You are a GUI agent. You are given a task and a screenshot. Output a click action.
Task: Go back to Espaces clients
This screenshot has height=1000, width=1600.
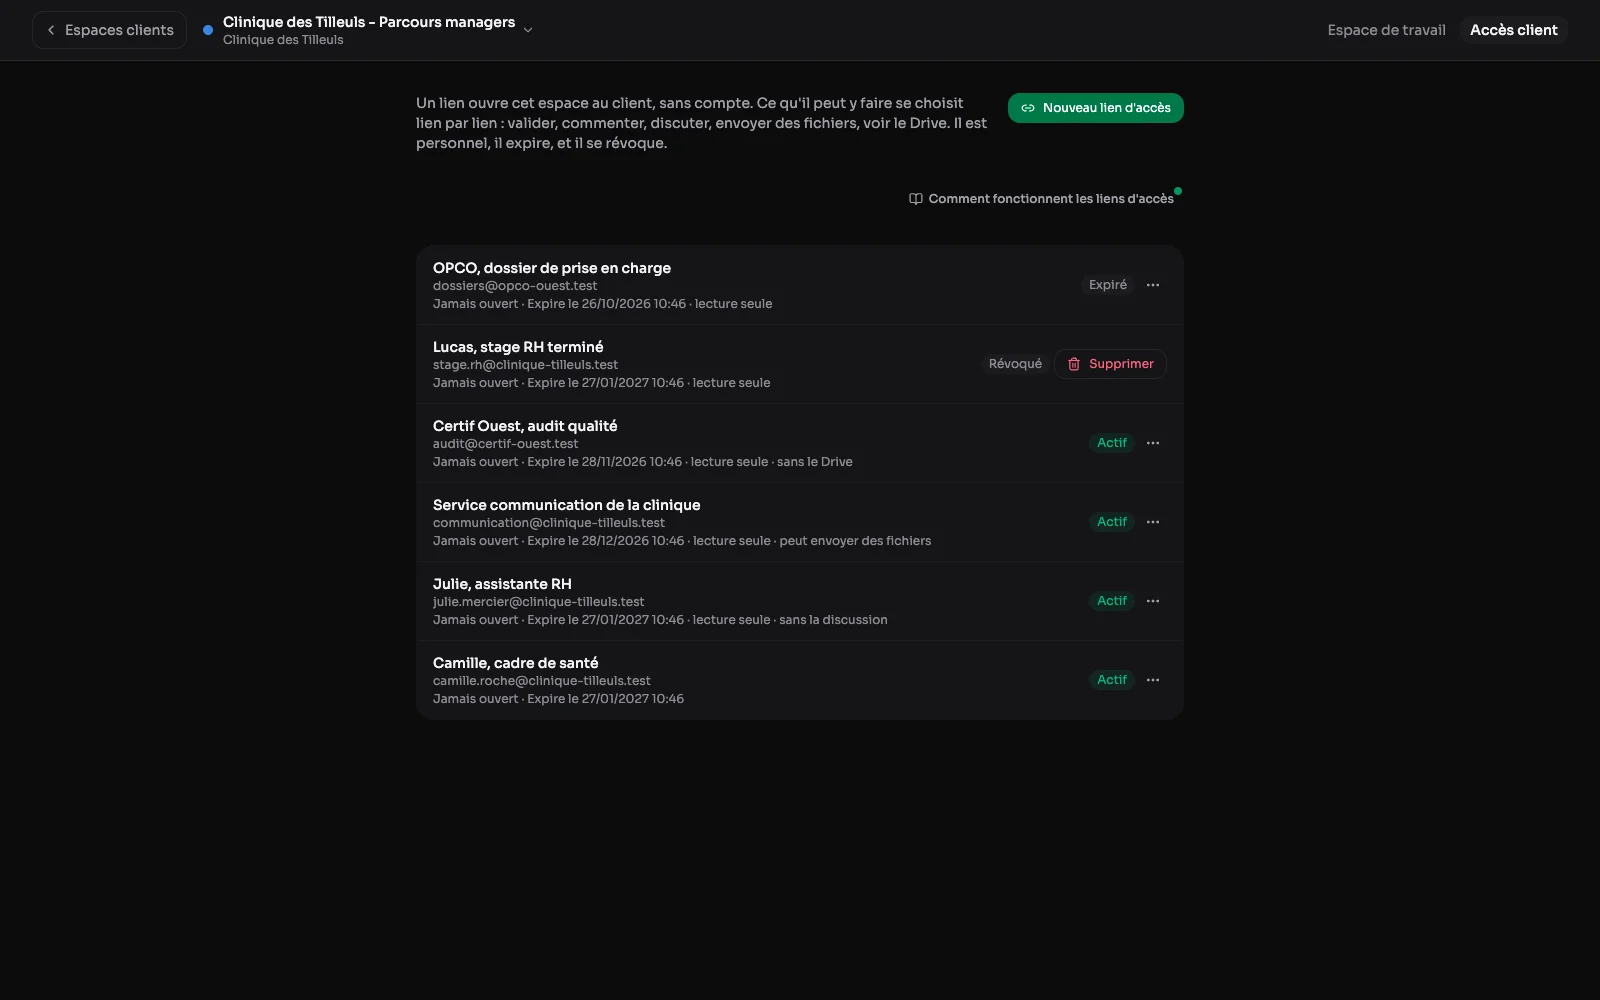110,30
